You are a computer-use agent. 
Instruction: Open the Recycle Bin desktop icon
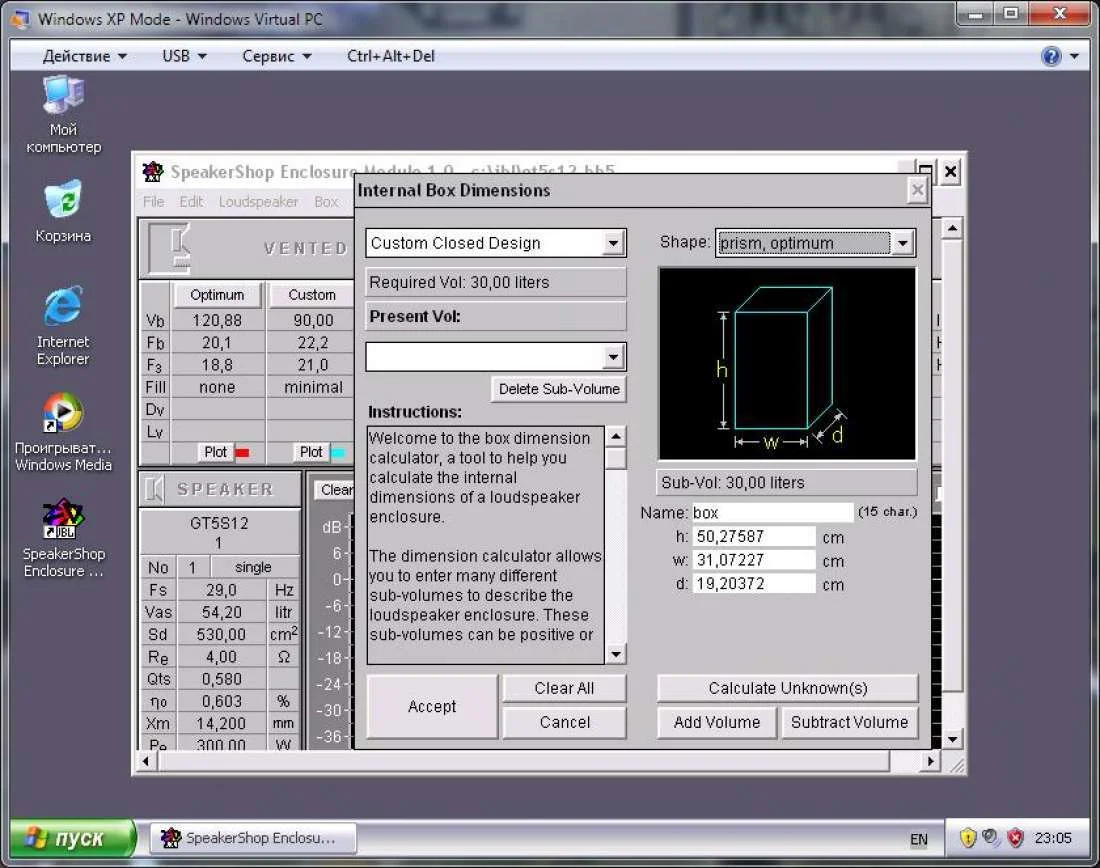(63, 201)
